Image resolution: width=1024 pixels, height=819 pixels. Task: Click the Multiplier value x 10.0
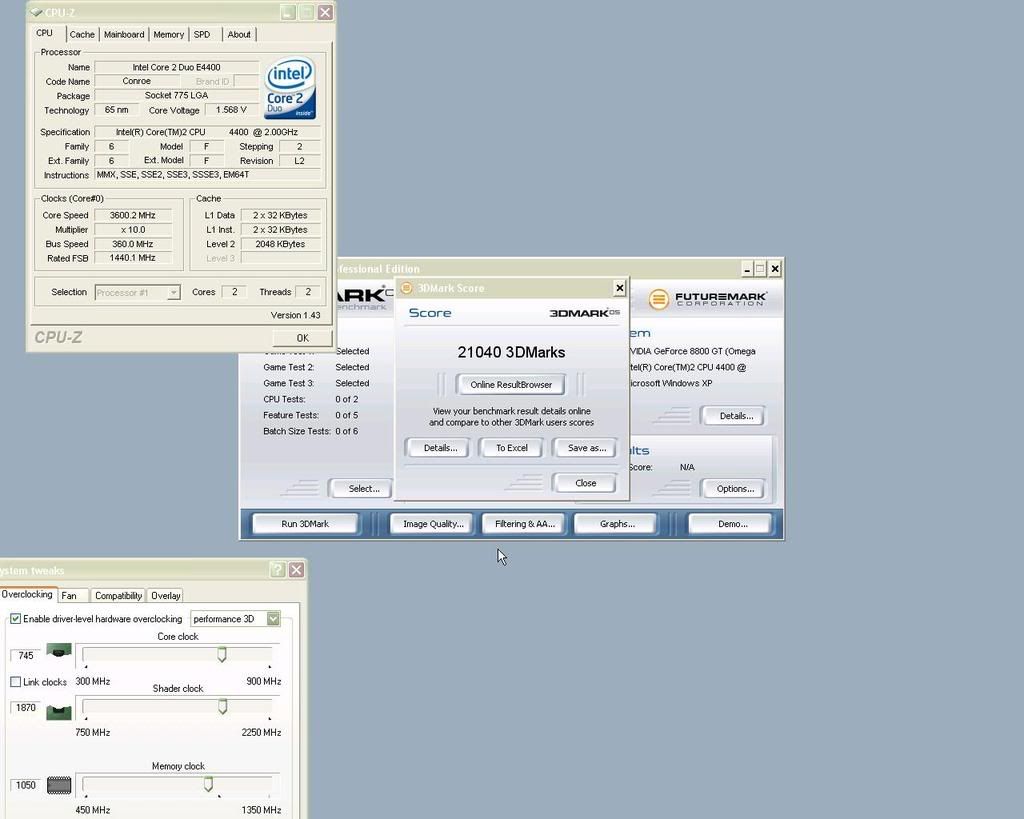click(x=133, y=229)
